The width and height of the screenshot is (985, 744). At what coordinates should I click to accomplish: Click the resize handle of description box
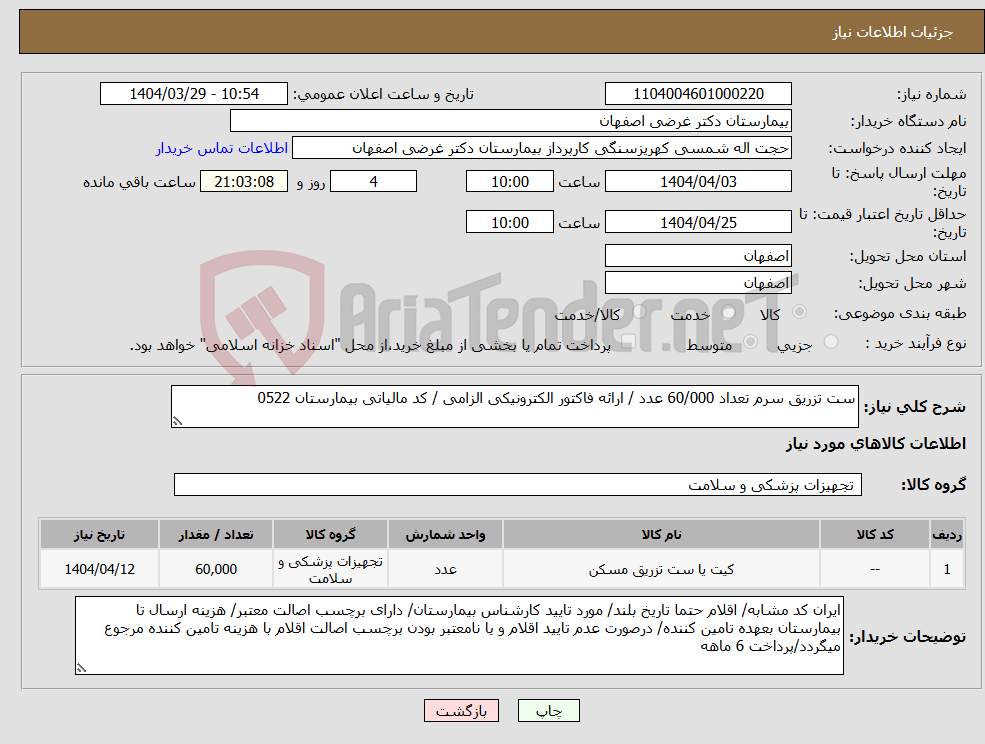point(177,422)
